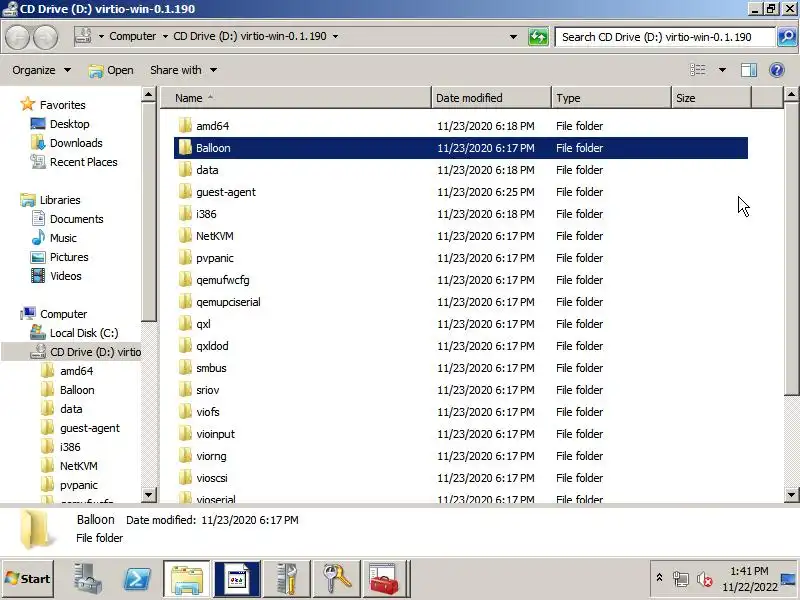Launch Windows PowerShell from taskbar
Image resolution: width=800 pixels, height=600 pixels.
tap(137, 579)
